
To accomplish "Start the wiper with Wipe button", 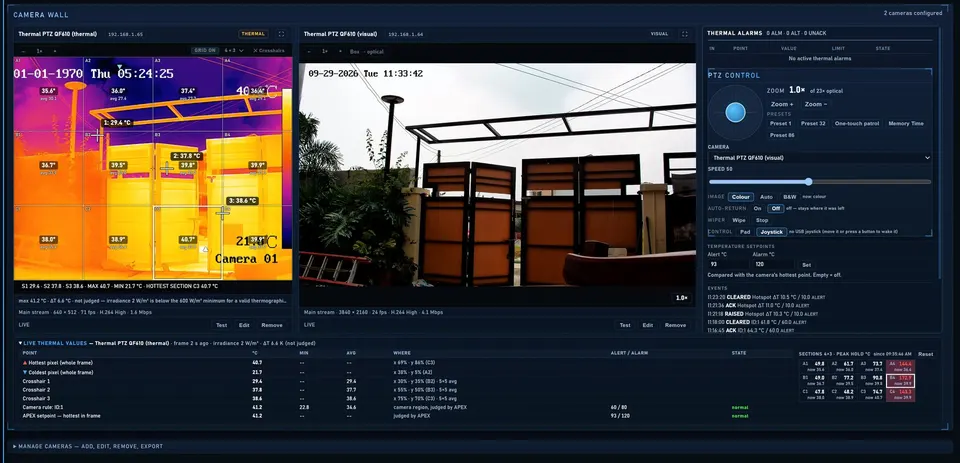I will tap(739, 220).
